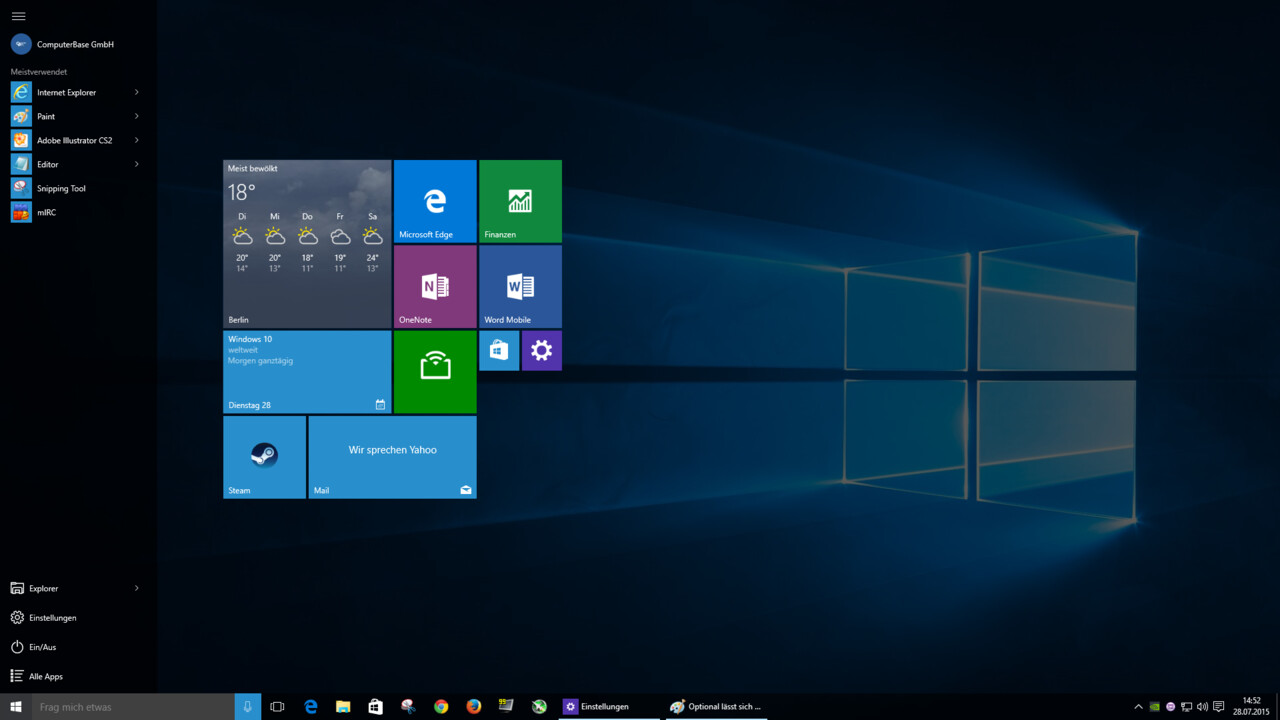Open Microsoft Edge from its Start tile
This screenshot has height=720, width=1280.
coord(434,200)
